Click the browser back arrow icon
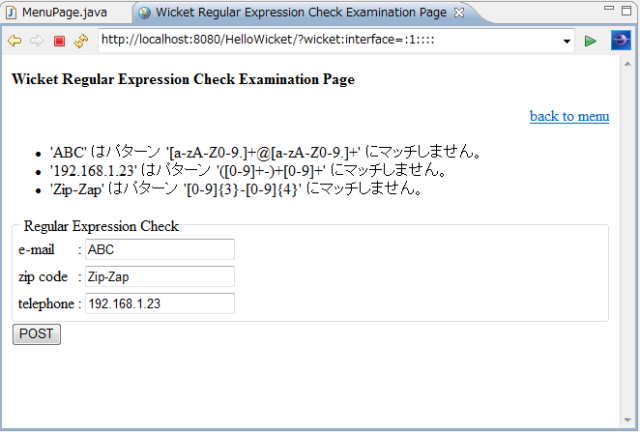 [x=14, y=41]
